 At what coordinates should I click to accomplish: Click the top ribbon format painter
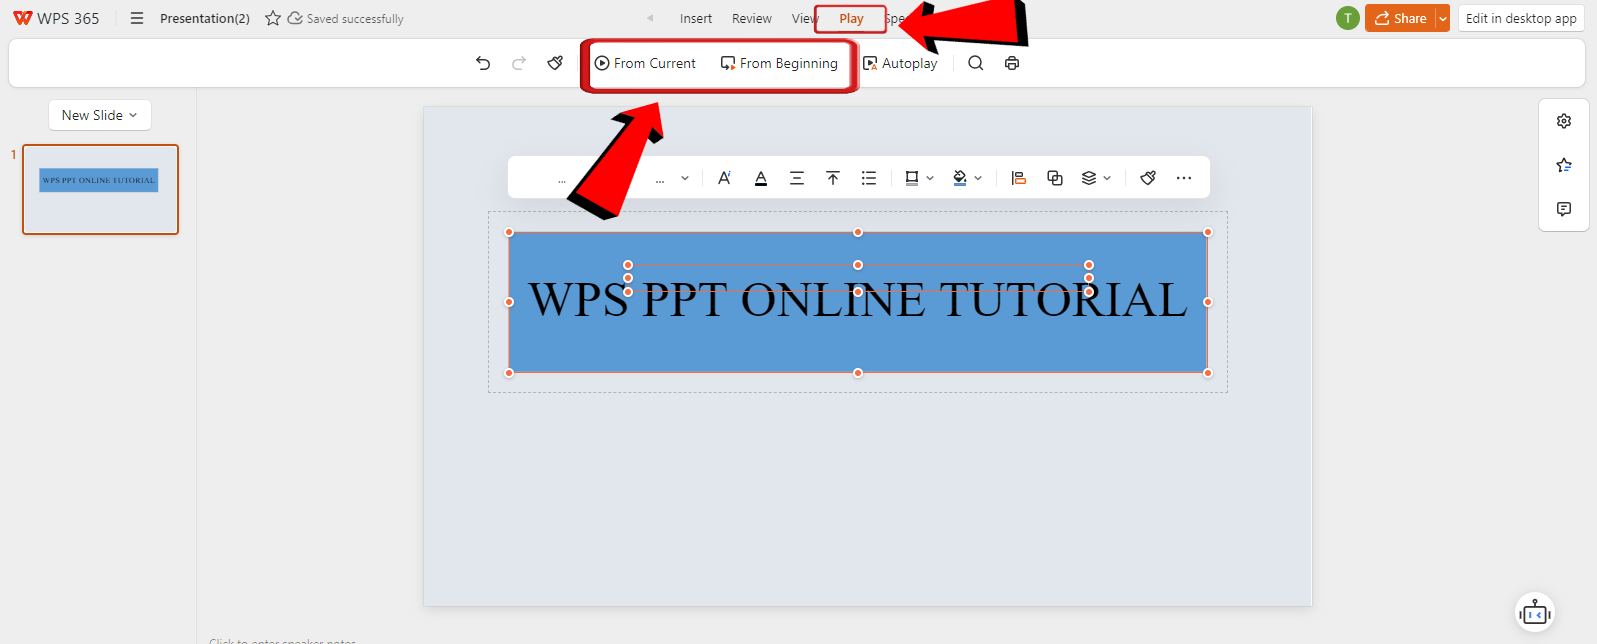coord(555,63)
